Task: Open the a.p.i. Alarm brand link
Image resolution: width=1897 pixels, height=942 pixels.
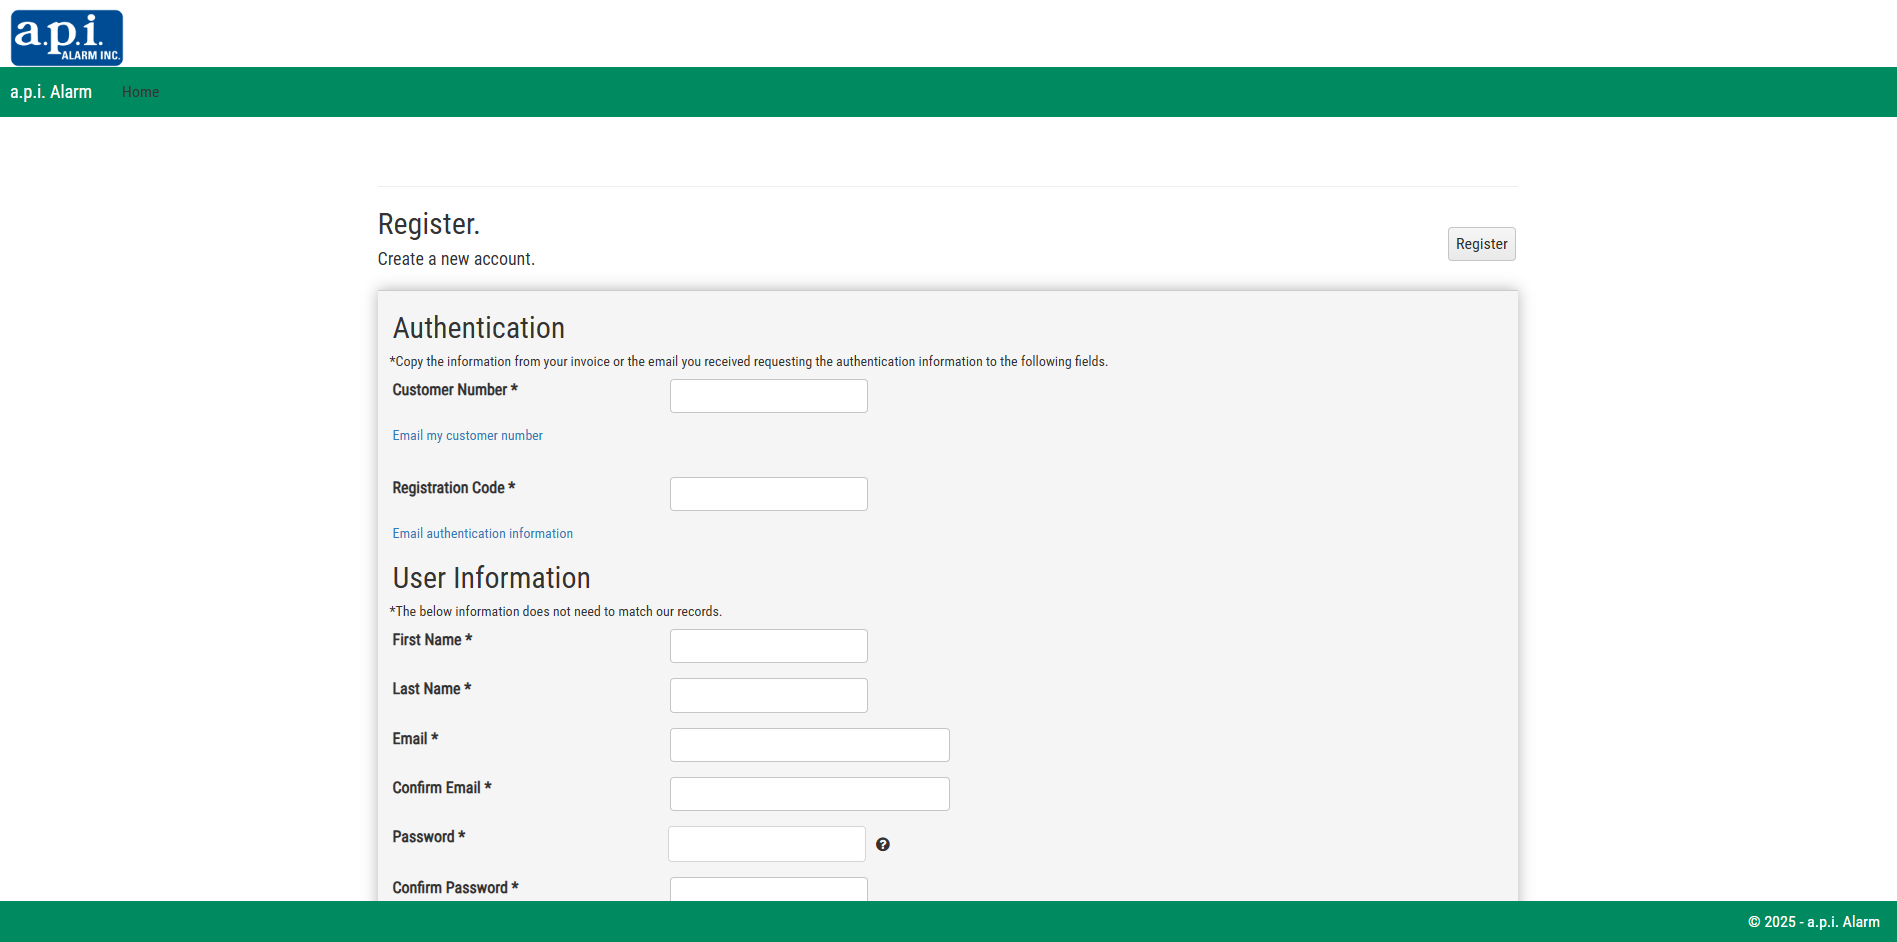Action: point(51,92)
